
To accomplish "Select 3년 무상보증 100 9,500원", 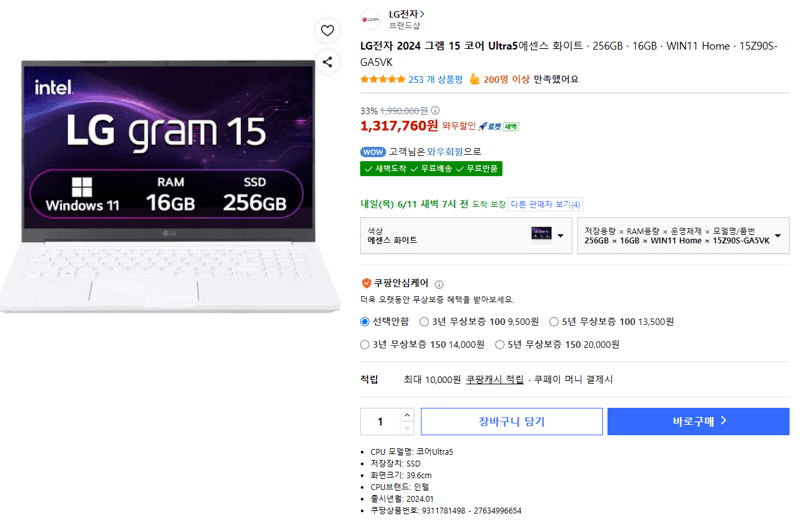I will (x=424, y=321).
